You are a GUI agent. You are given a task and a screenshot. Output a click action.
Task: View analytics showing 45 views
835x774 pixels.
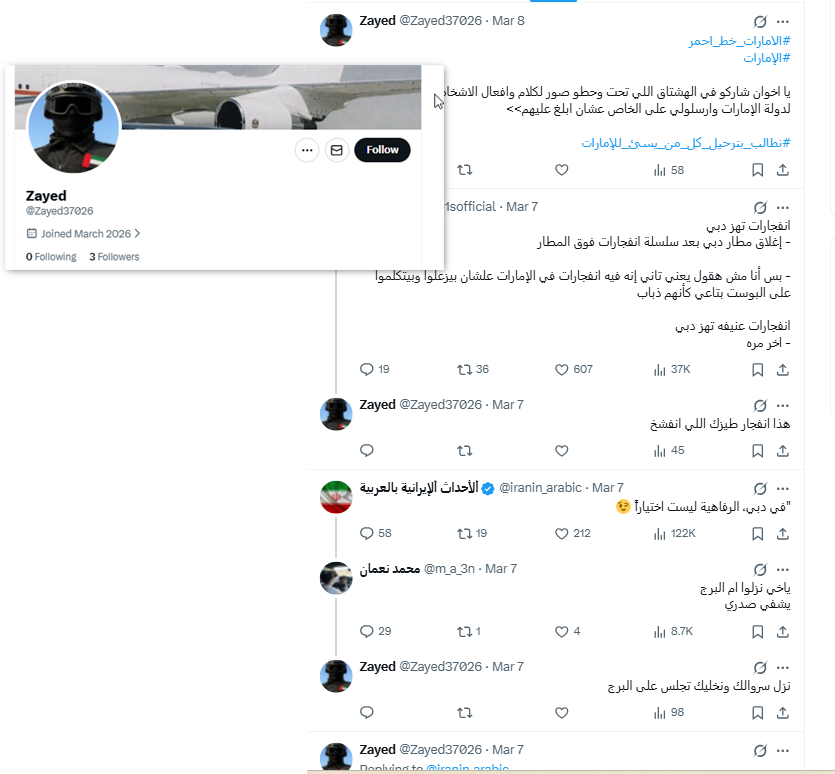click(x=669, y=451)
